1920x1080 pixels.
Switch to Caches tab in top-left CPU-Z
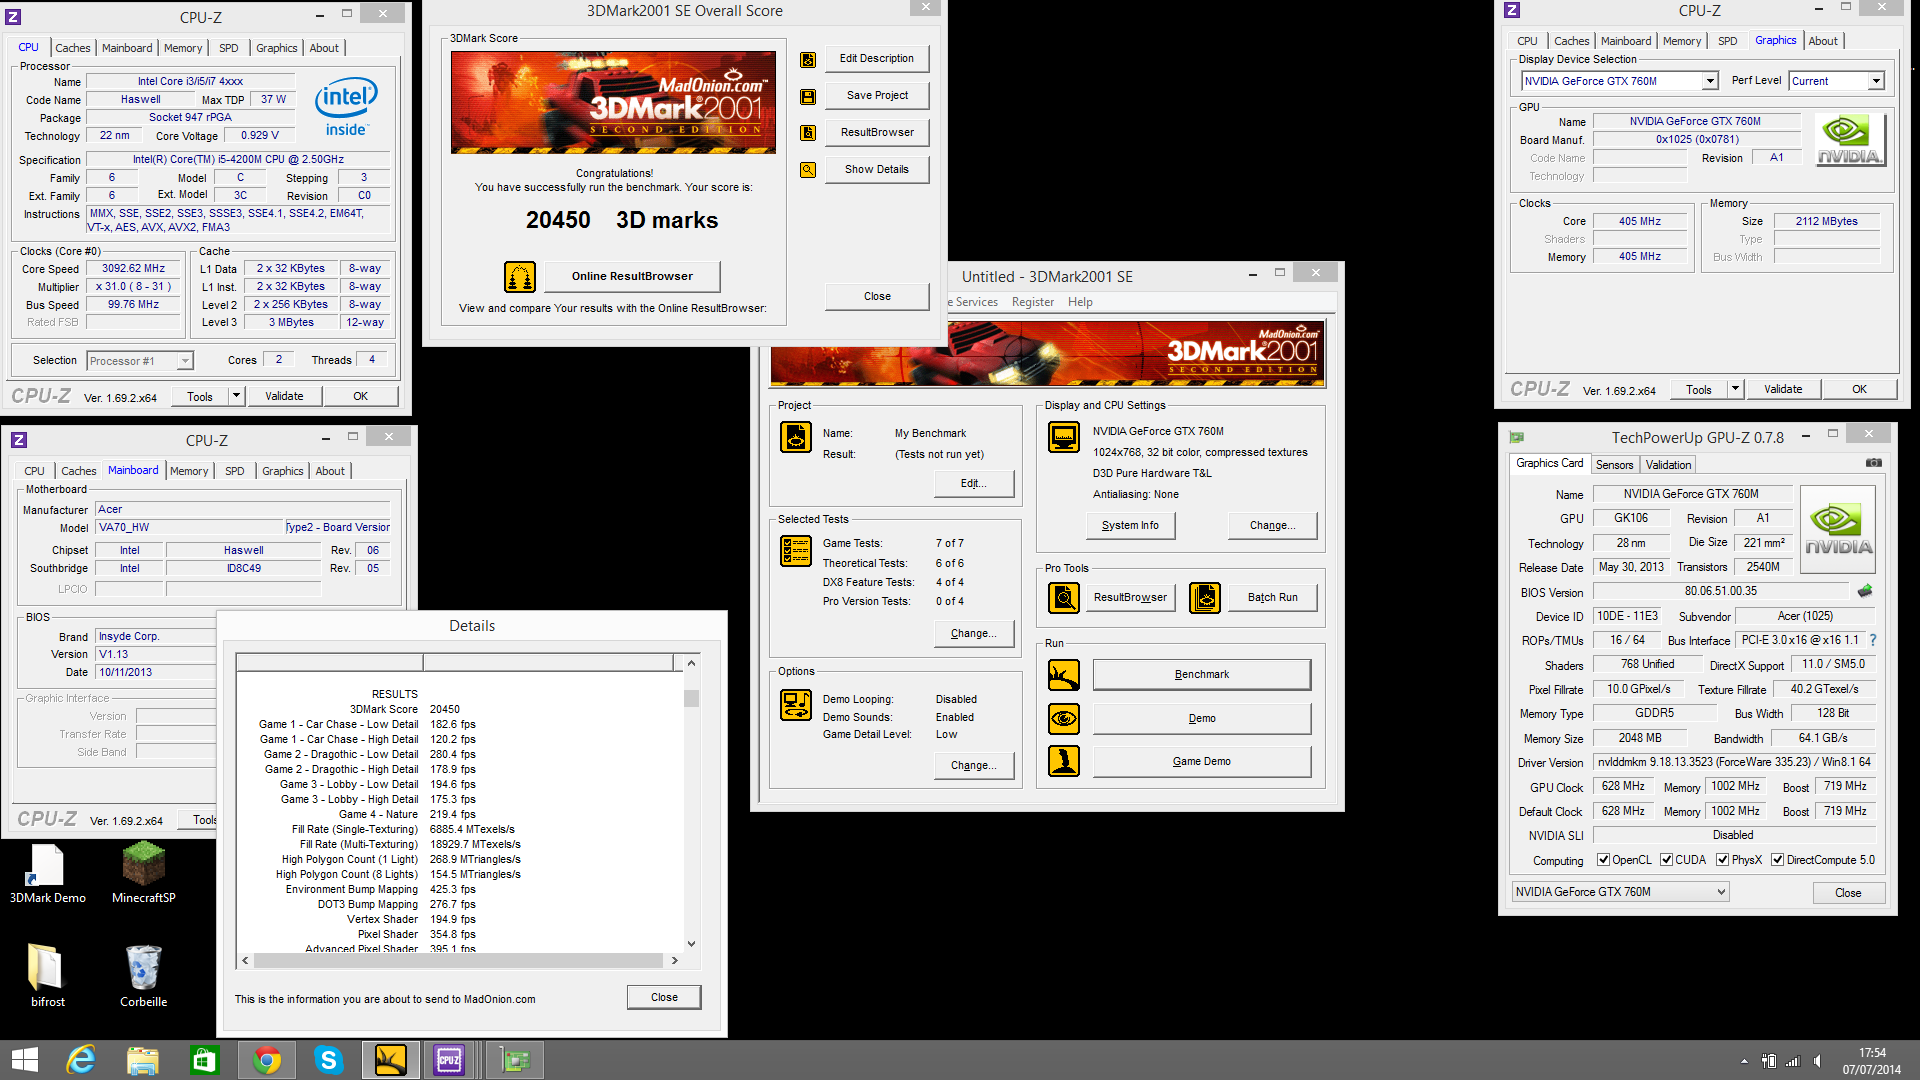click(73, 48)
